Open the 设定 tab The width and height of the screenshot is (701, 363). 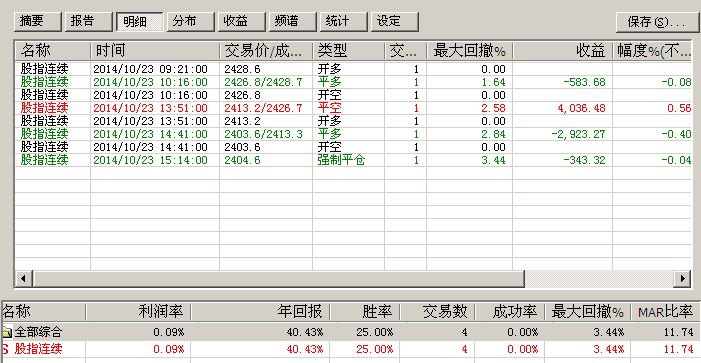click(x=394, y=21)
